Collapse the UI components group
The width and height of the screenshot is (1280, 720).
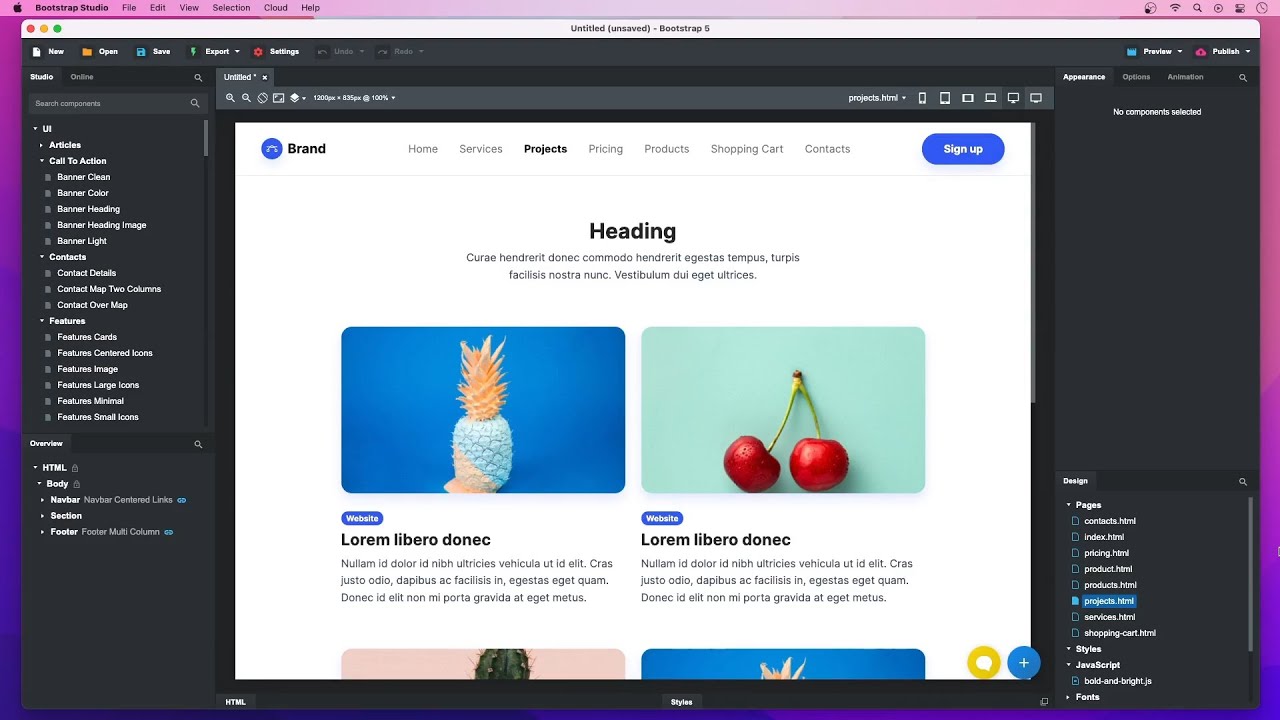click(x=35, y=129)
